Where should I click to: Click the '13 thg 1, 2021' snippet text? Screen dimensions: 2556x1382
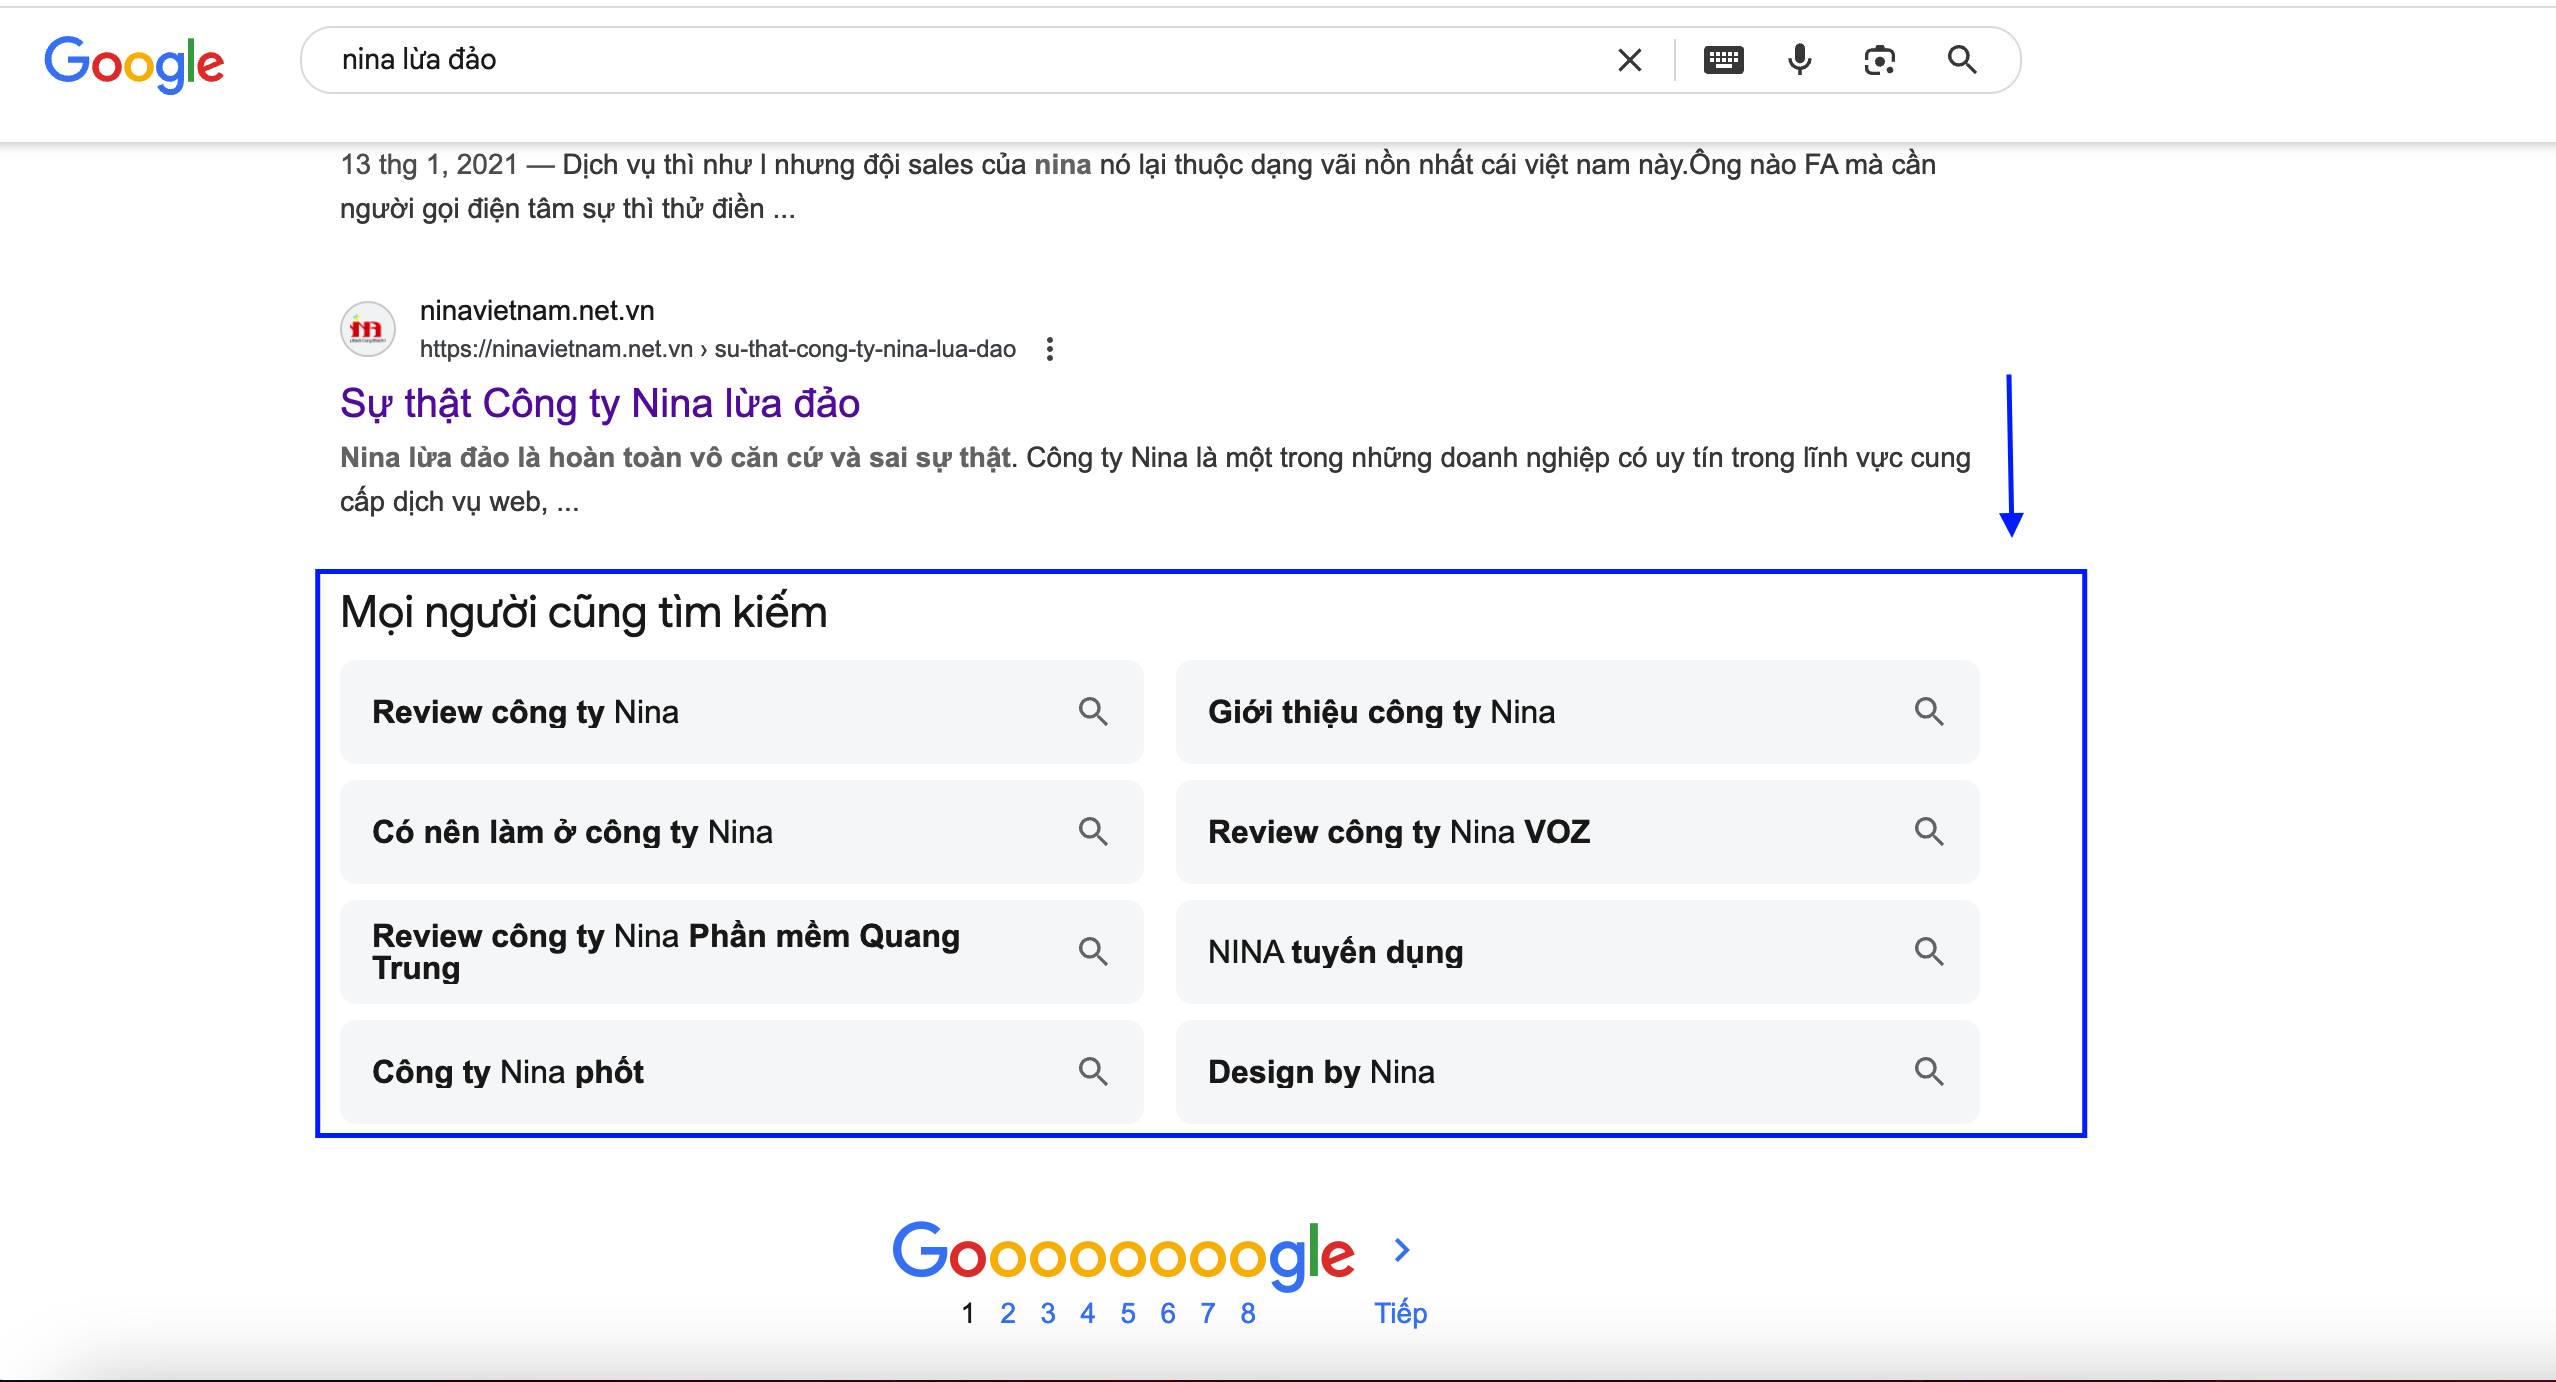429,164
